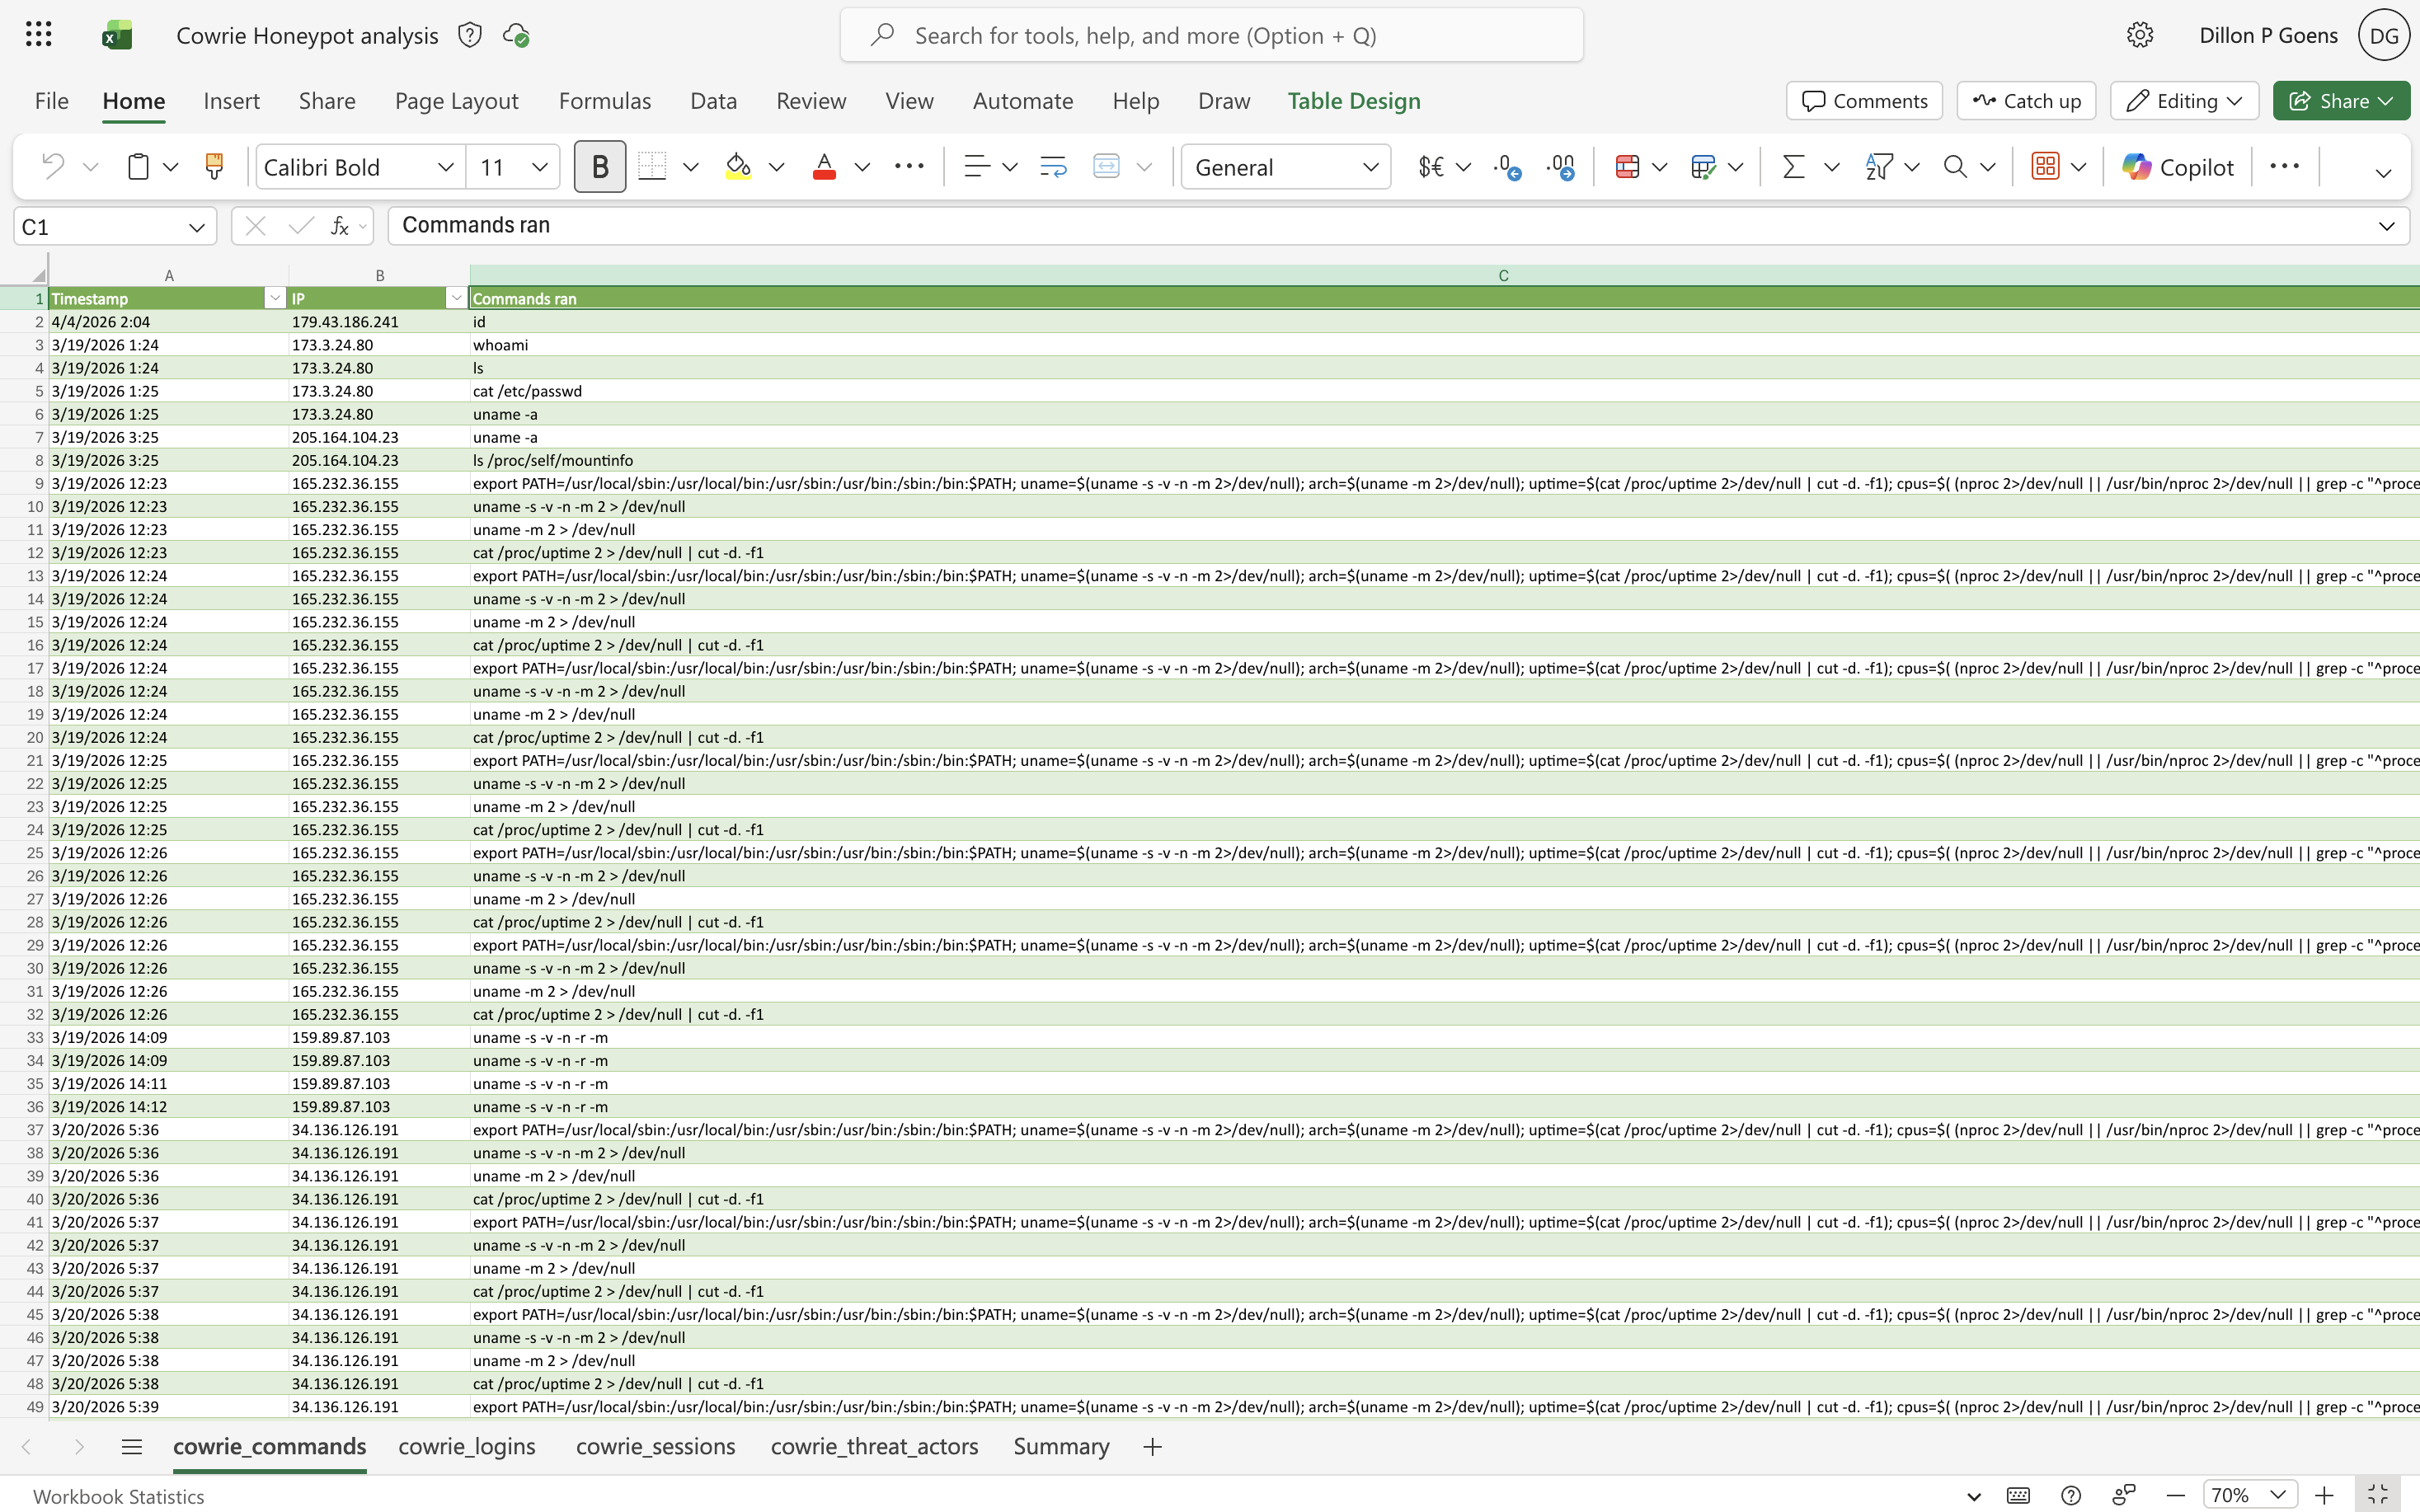Click the Find magnifier icon in ribbon
The height and width of the screenshot is (1512, 2420).
1954,166
